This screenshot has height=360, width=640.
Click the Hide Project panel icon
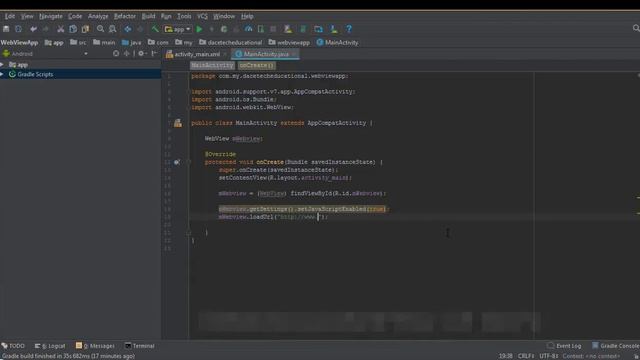154,53
